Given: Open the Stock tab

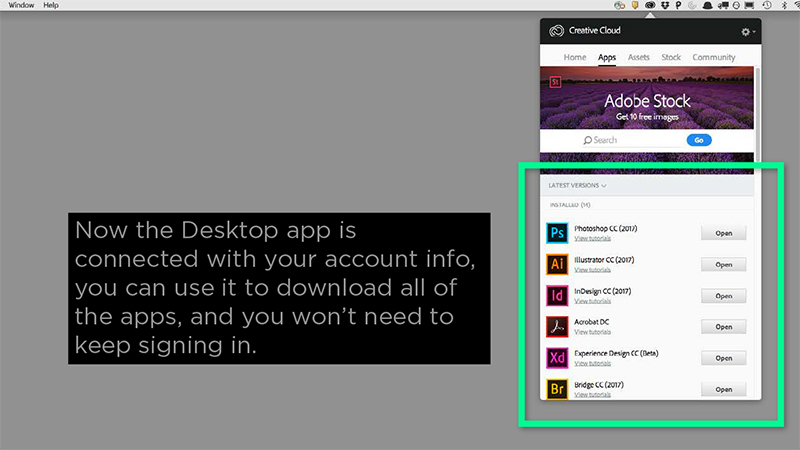Looking at the screenshot, I should pyautogui.click(x=671, y=57).
